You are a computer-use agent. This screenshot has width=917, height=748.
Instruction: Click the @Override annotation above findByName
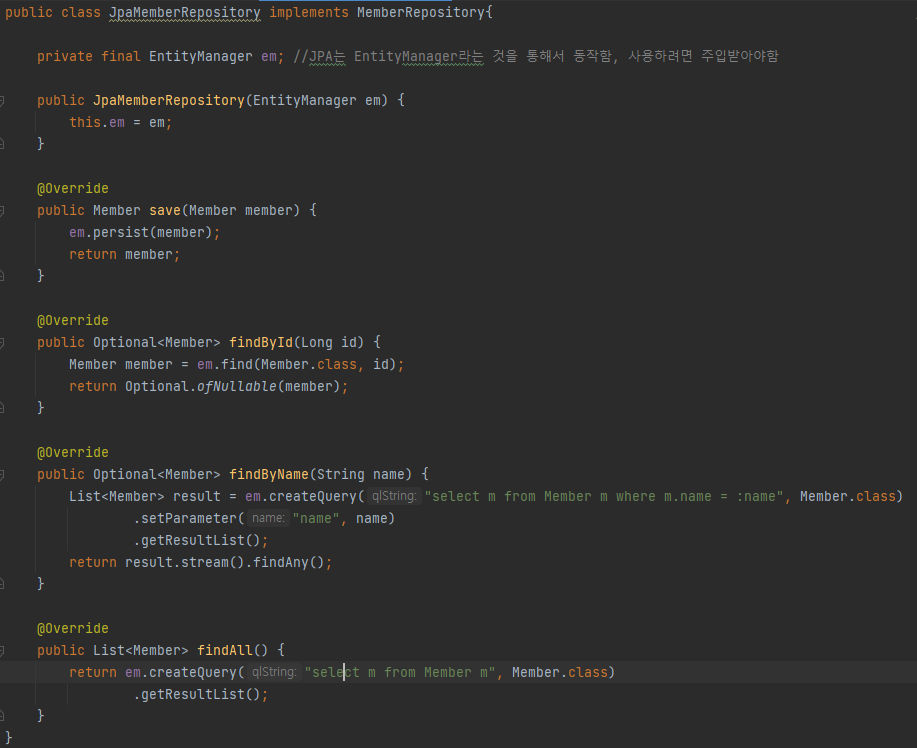point(73,453)
